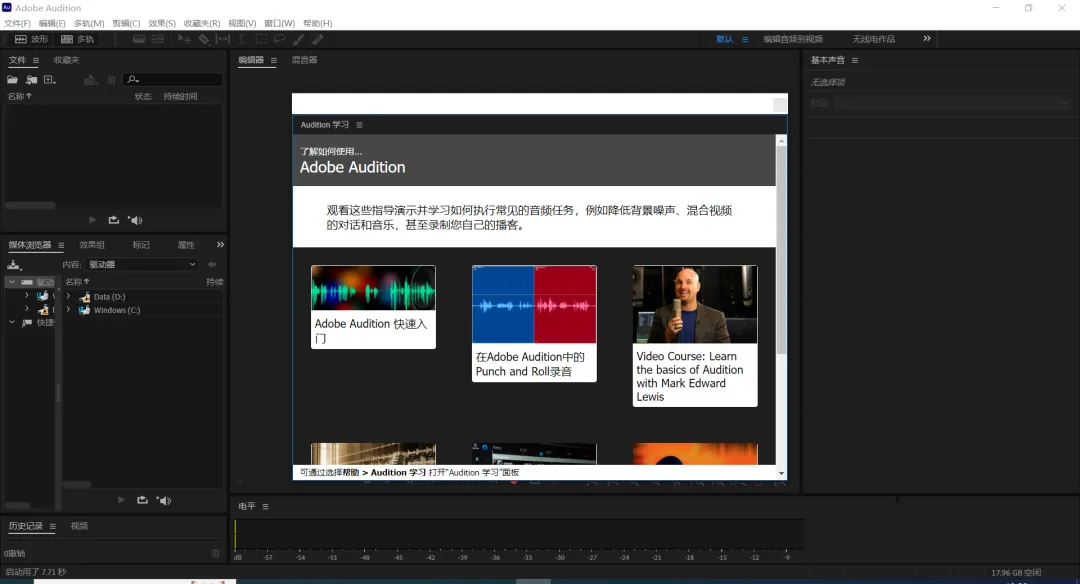Click Learn panel vertical scrollbar
Screen dimensions: 1080x584
(x=781, y=251)
